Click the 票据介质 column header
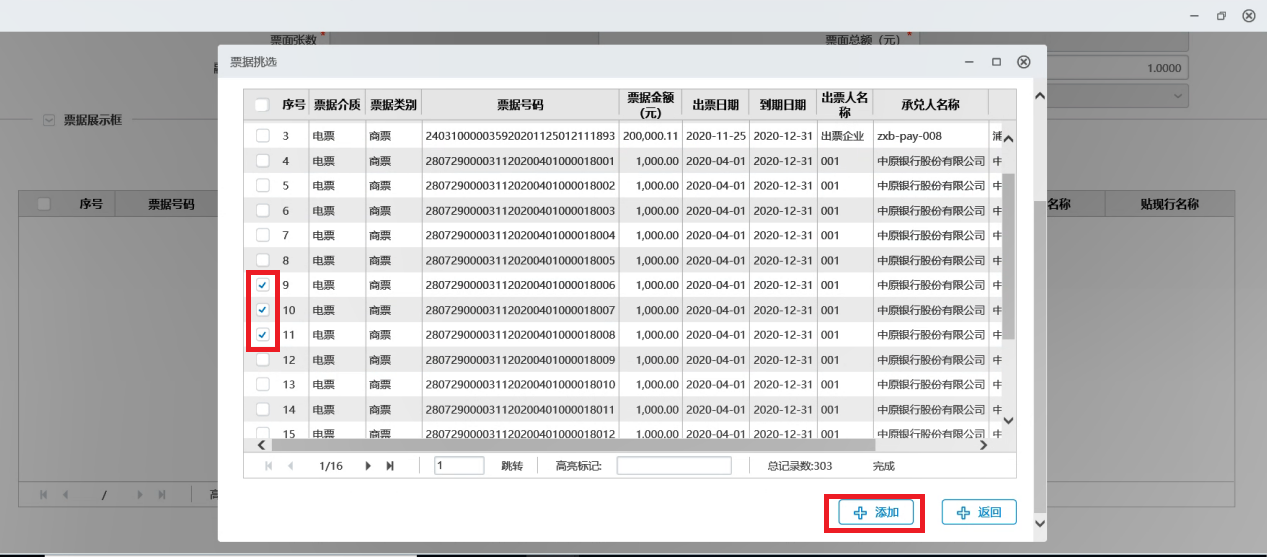 337,105
